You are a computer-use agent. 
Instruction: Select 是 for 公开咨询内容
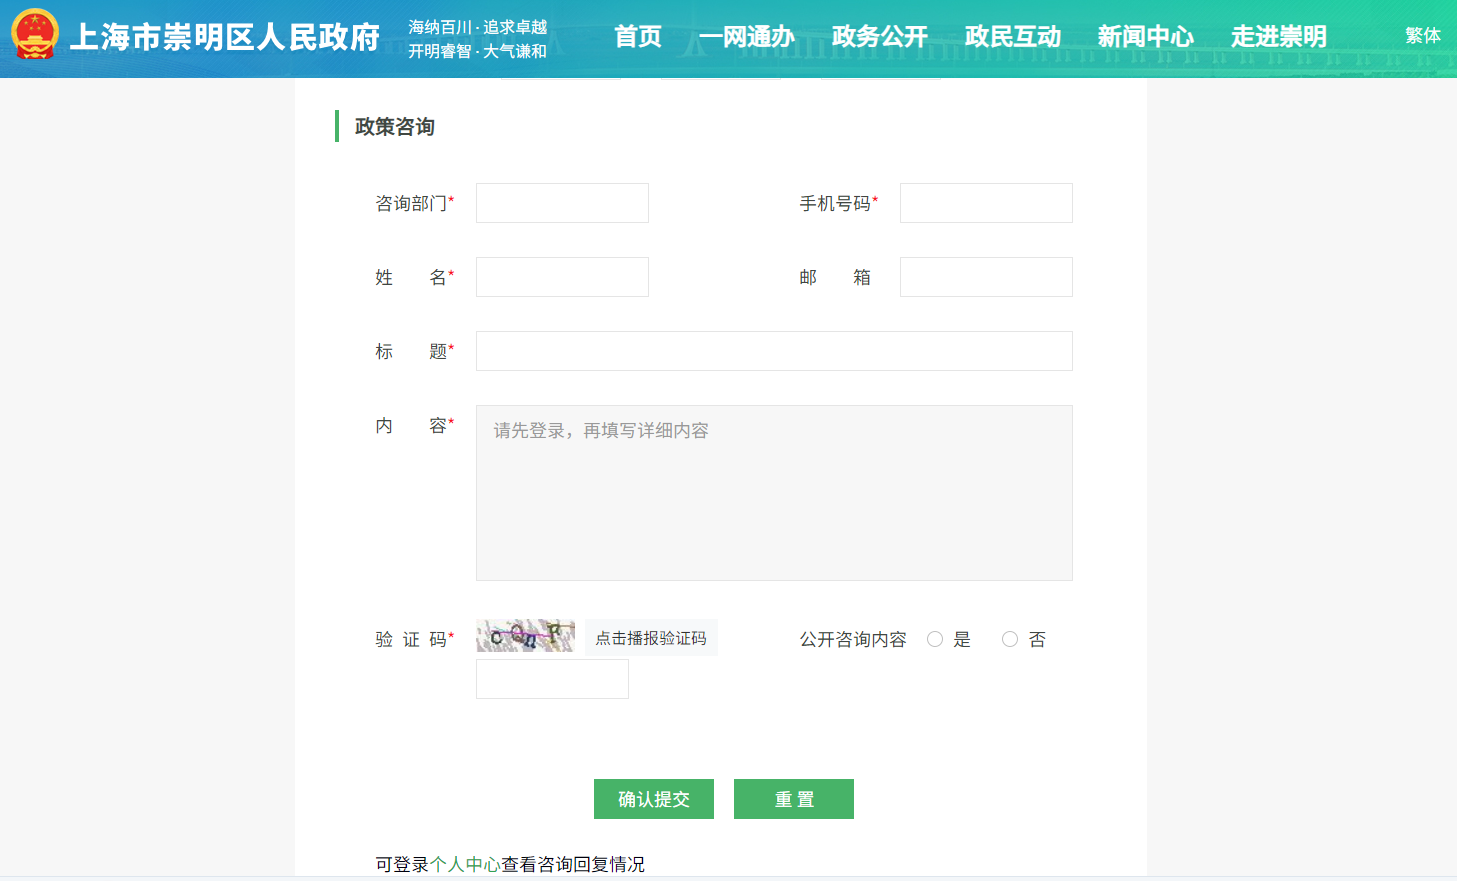coord(935,639)
